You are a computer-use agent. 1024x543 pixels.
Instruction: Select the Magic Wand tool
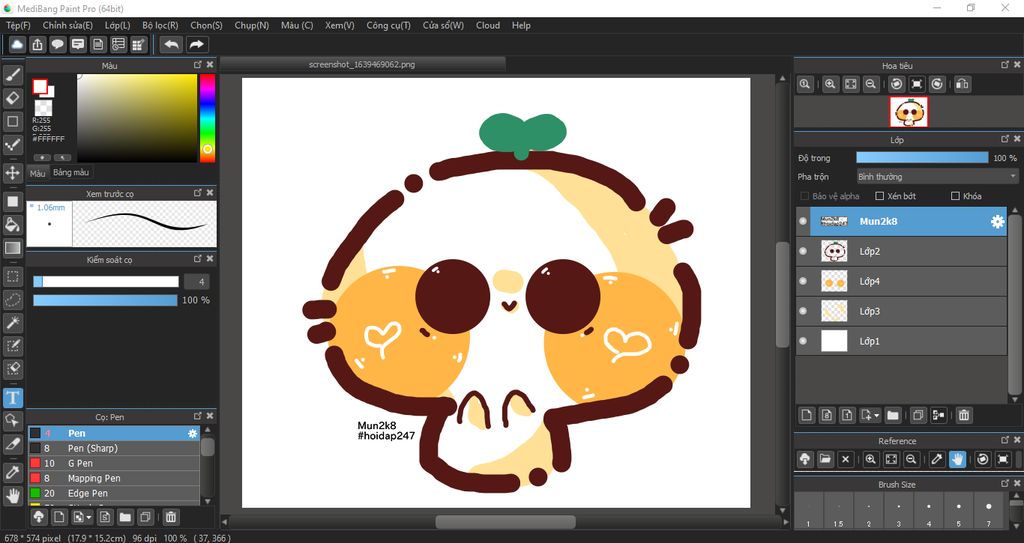[12, 322]
